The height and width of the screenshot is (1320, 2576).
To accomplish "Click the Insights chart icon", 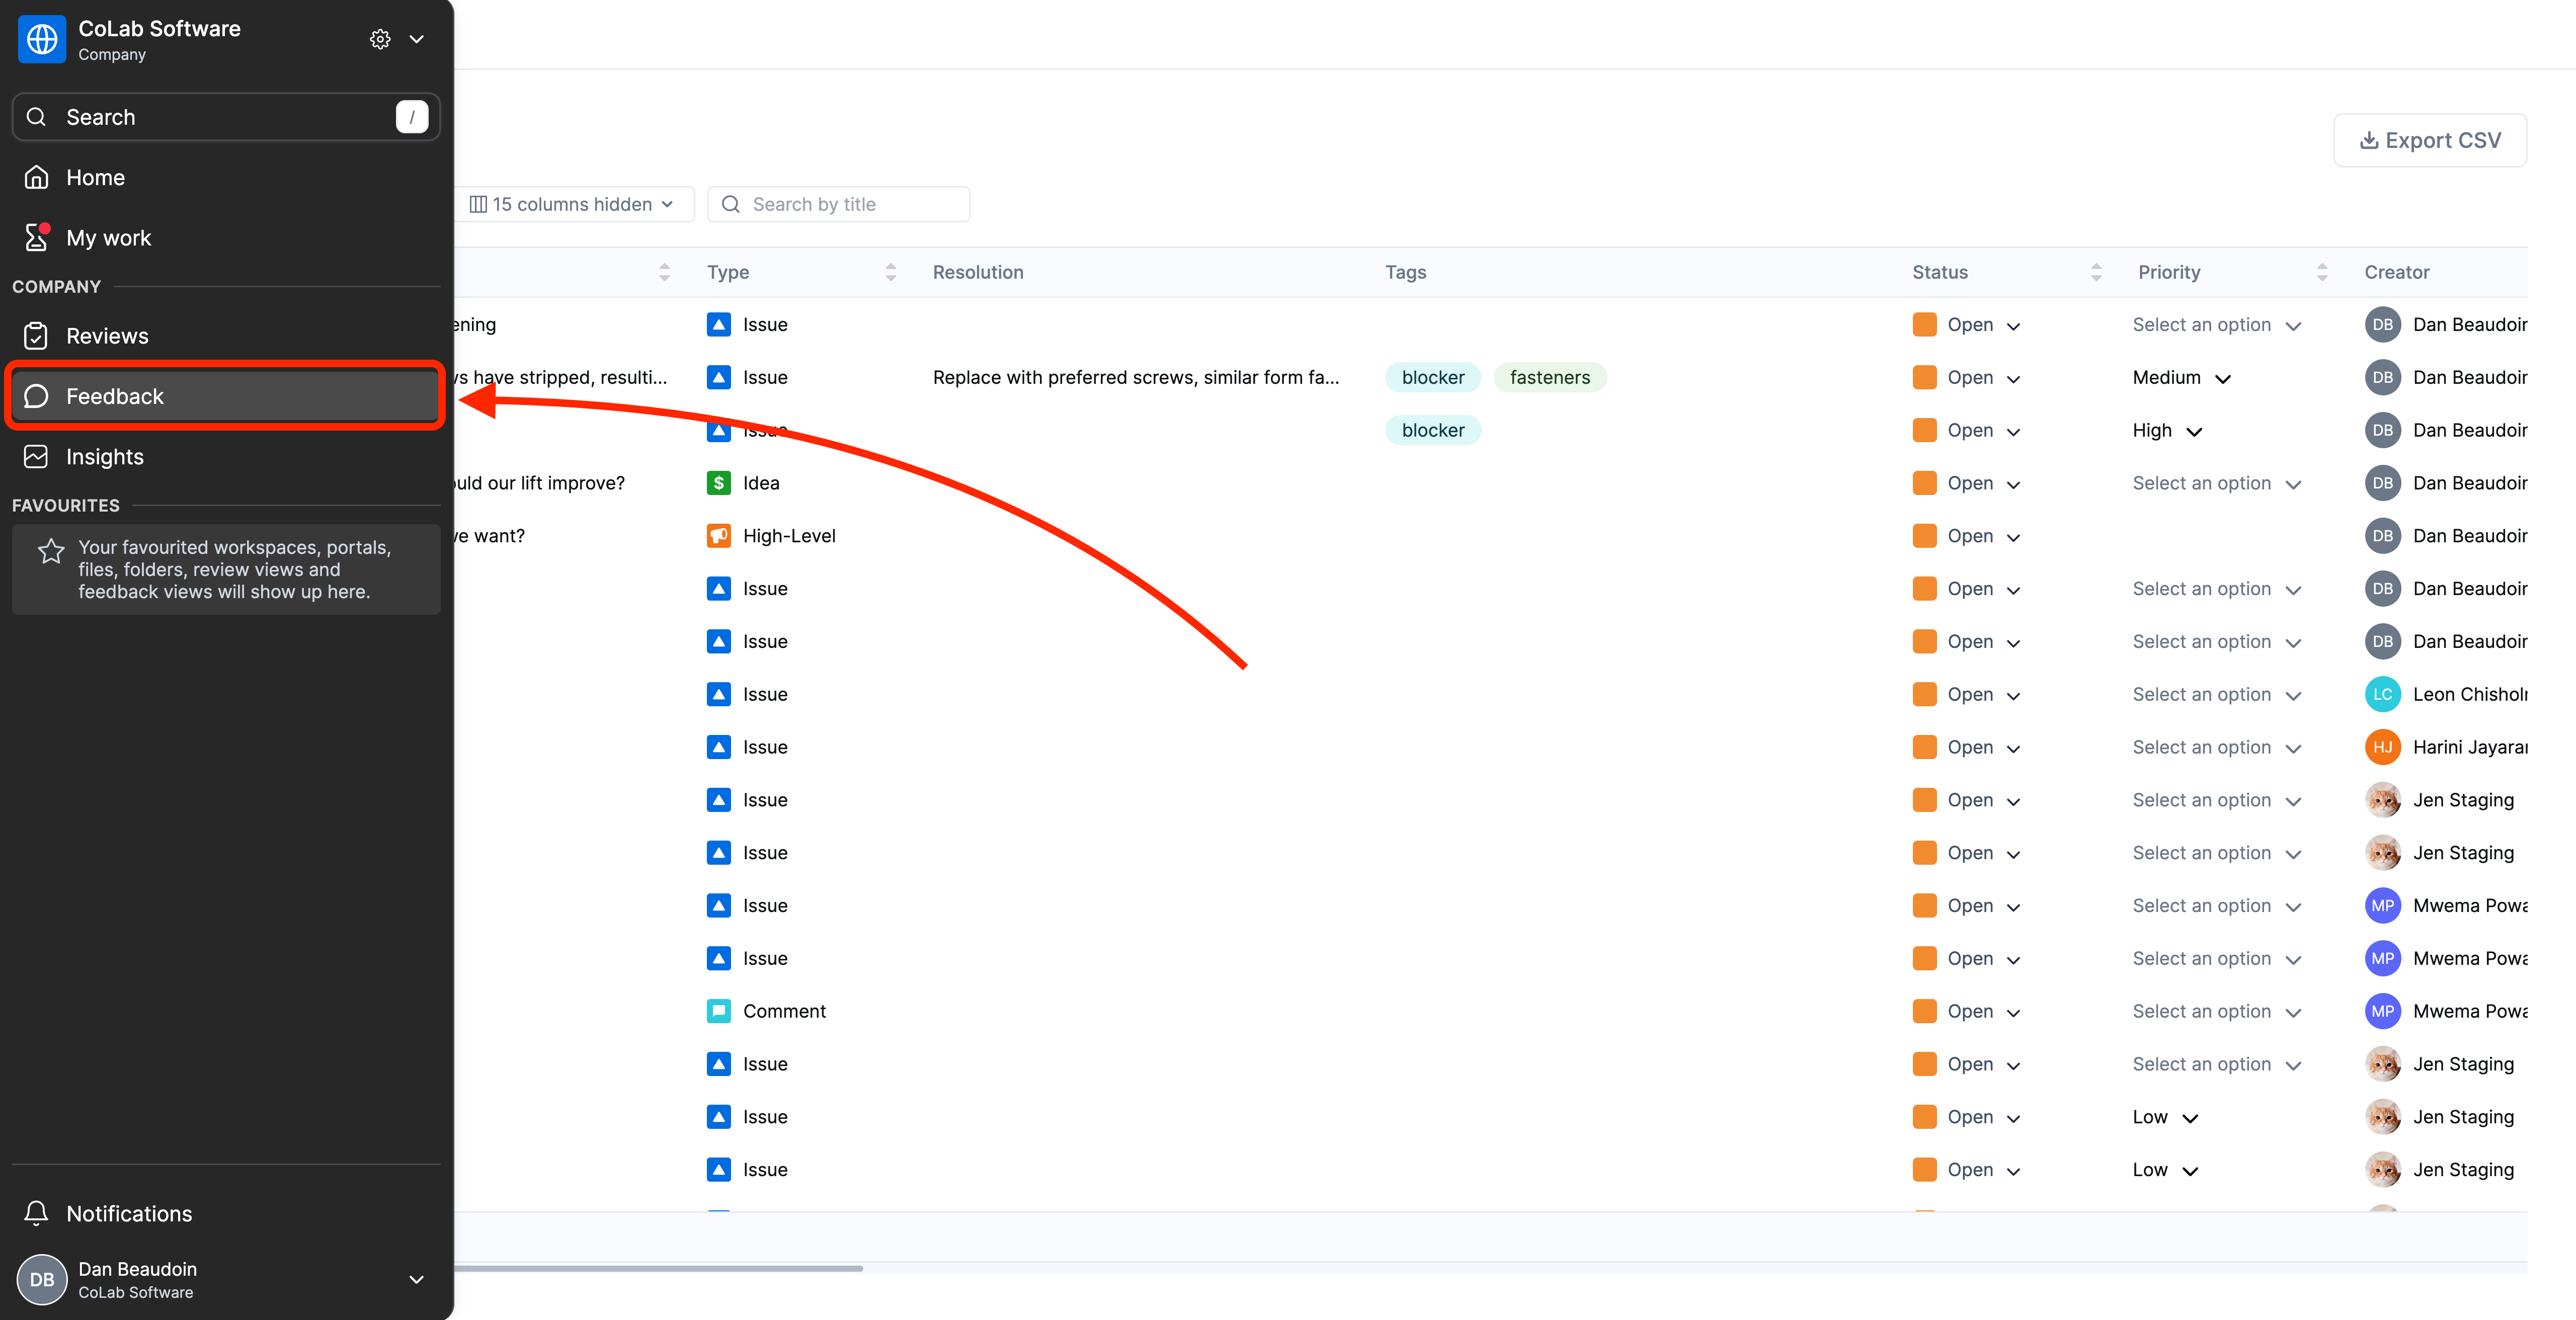I will tap(36, 457).
